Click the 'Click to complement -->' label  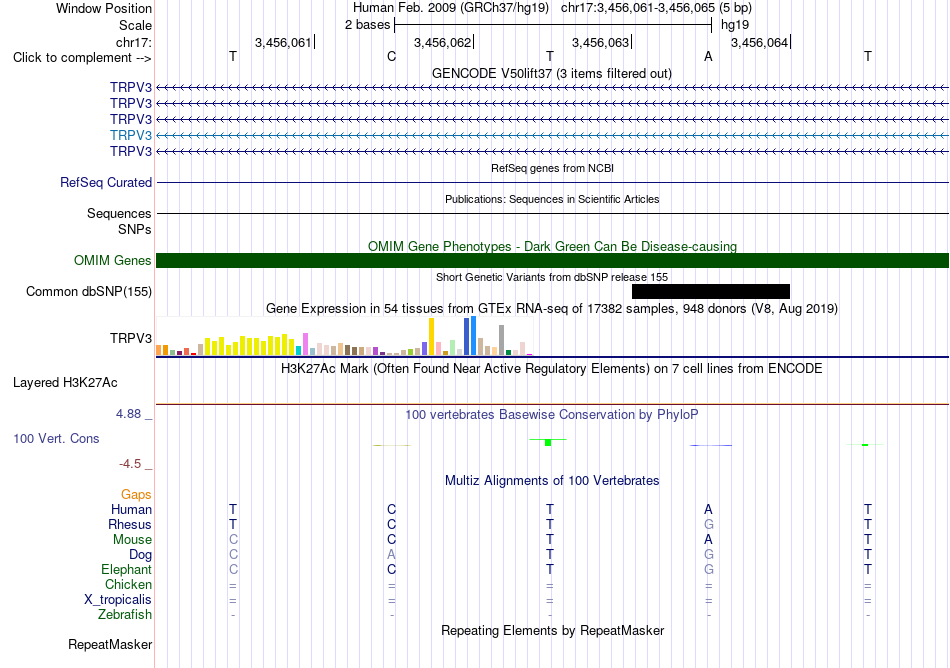click(x=82, y=58)
